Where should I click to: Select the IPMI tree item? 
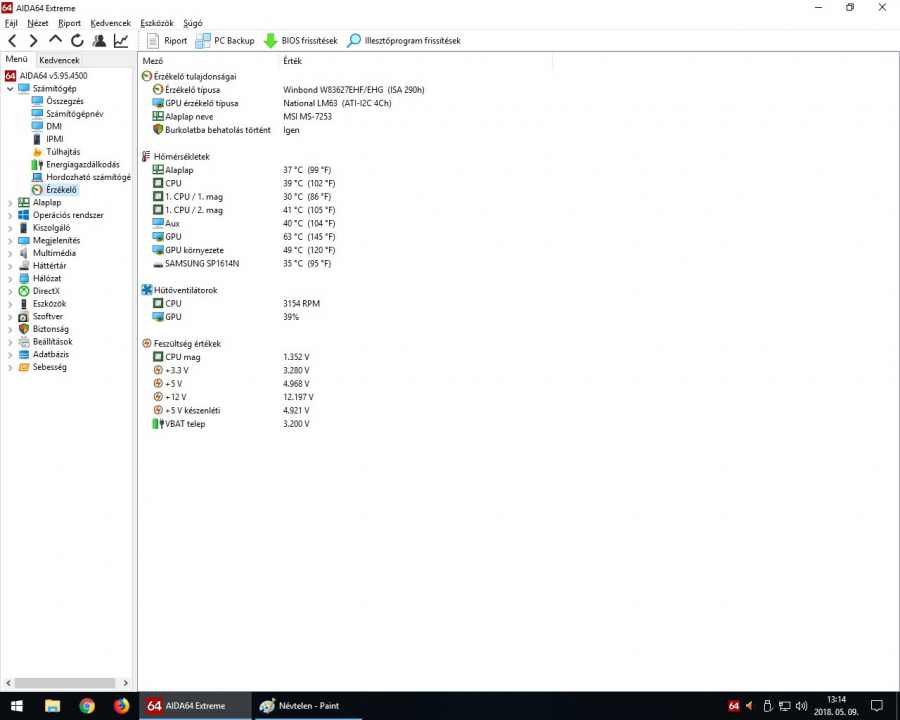tap(48, 139)
